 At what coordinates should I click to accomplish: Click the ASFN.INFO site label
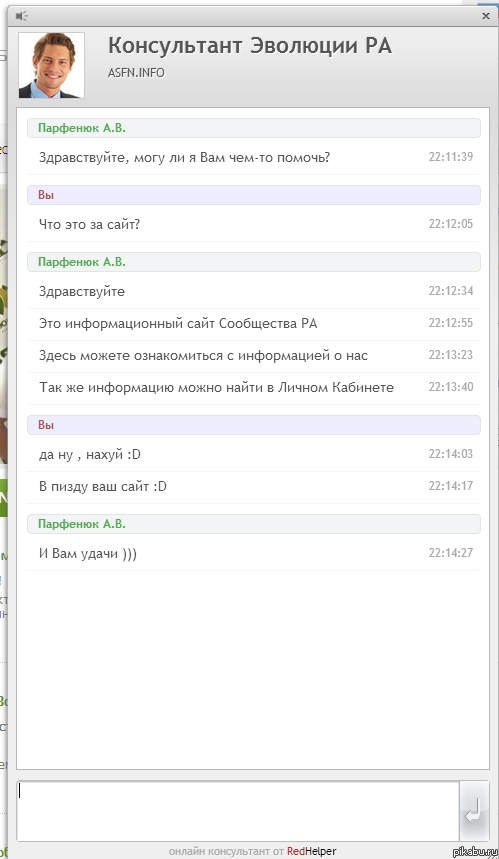pos(136,73)
